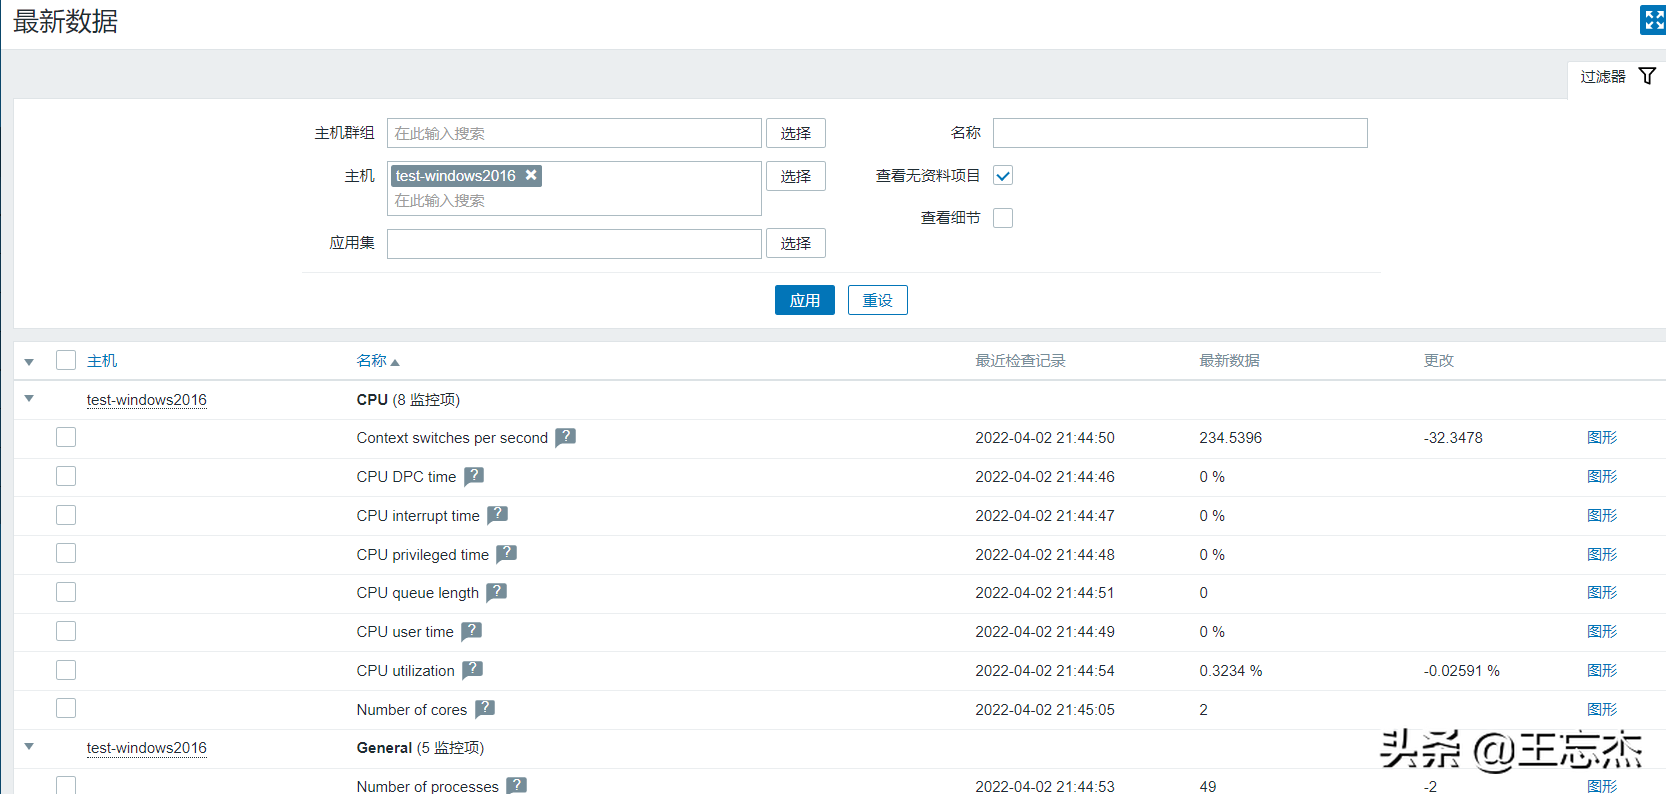Open help icon for Context switches per second
This screenshot has height=794, width=1666.
coord(565,437)
